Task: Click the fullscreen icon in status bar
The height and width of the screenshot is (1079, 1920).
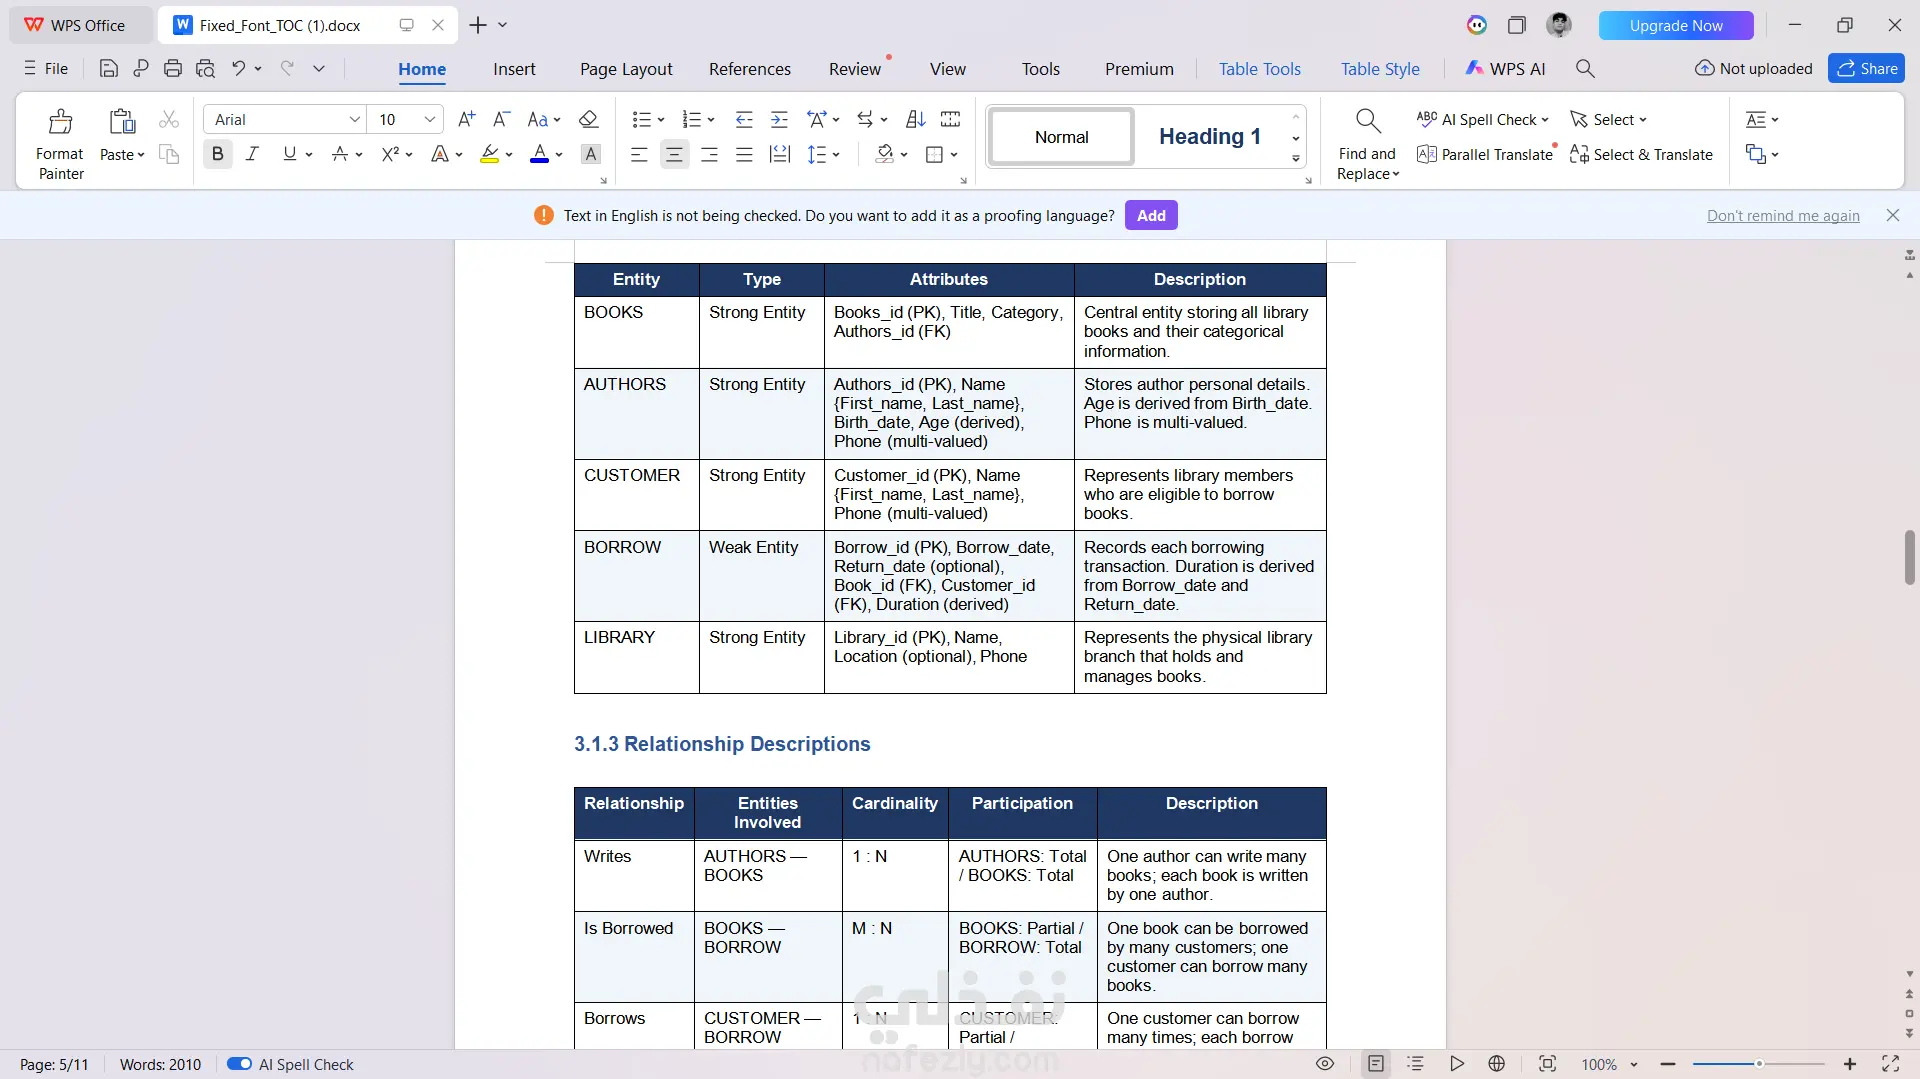Action: click(1890, 1064)
